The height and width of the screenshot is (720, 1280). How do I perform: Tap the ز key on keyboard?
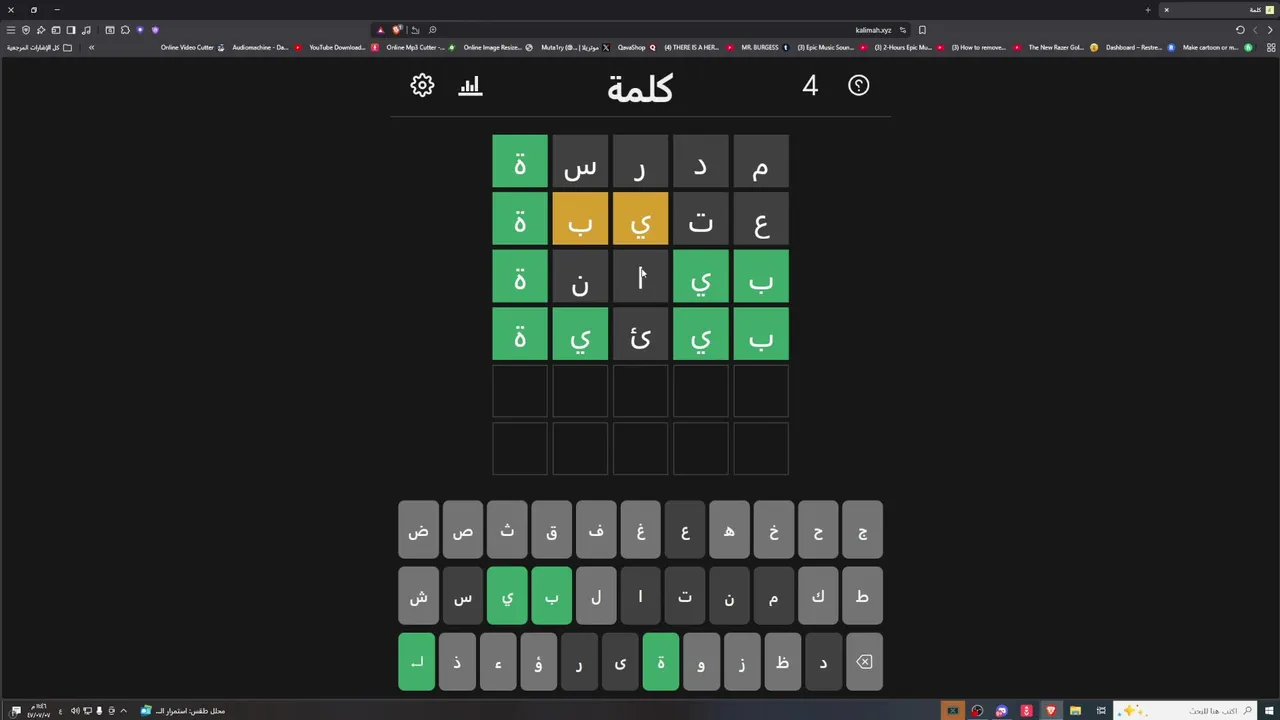pos(742,662)
